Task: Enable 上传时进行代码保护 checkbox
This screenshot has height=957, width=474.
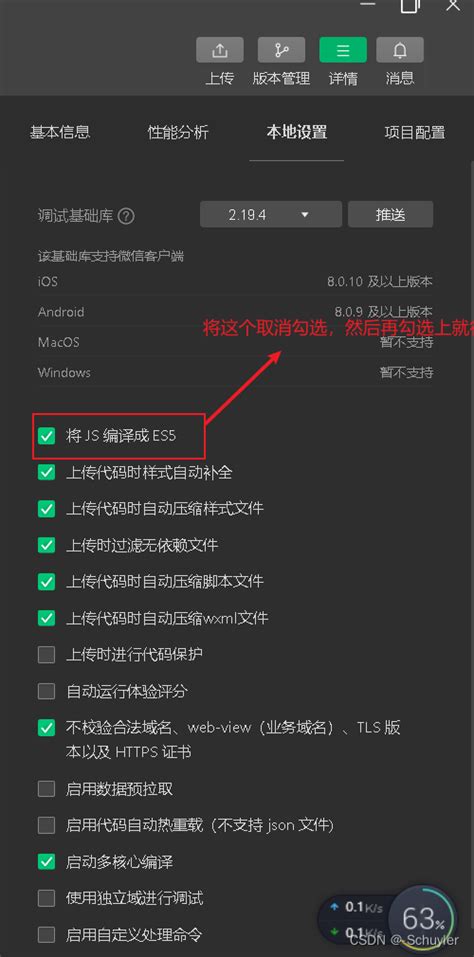Action: tap(46, 655)
